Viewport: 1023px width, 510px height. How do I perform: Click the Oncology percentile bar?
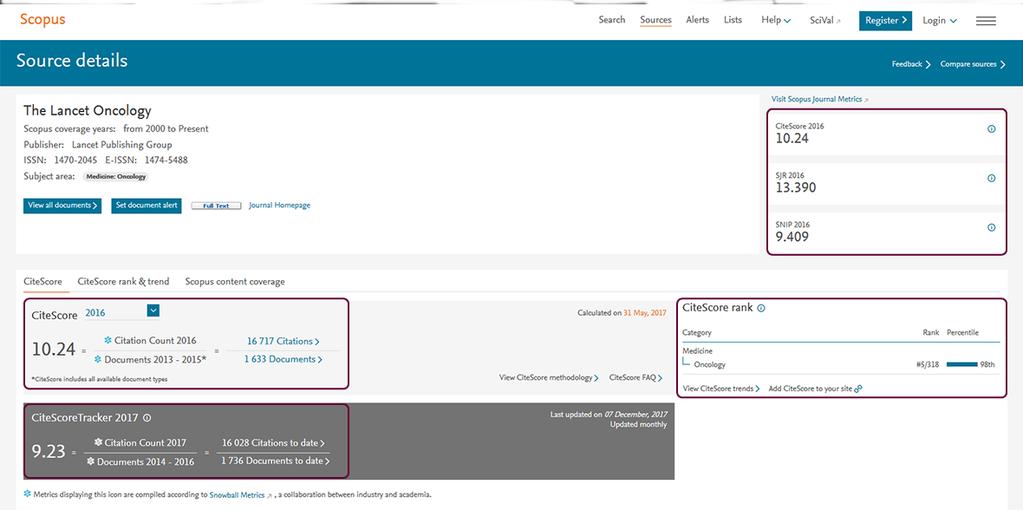point(962,365)
